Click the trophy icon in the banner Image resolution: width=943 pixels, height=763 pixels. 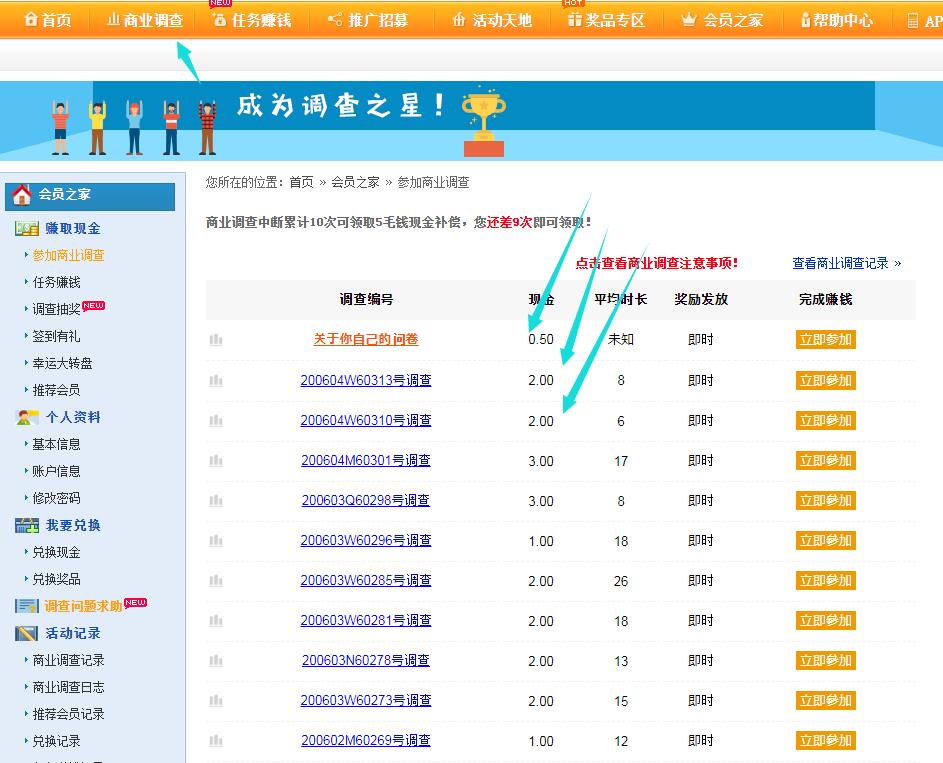483,122
